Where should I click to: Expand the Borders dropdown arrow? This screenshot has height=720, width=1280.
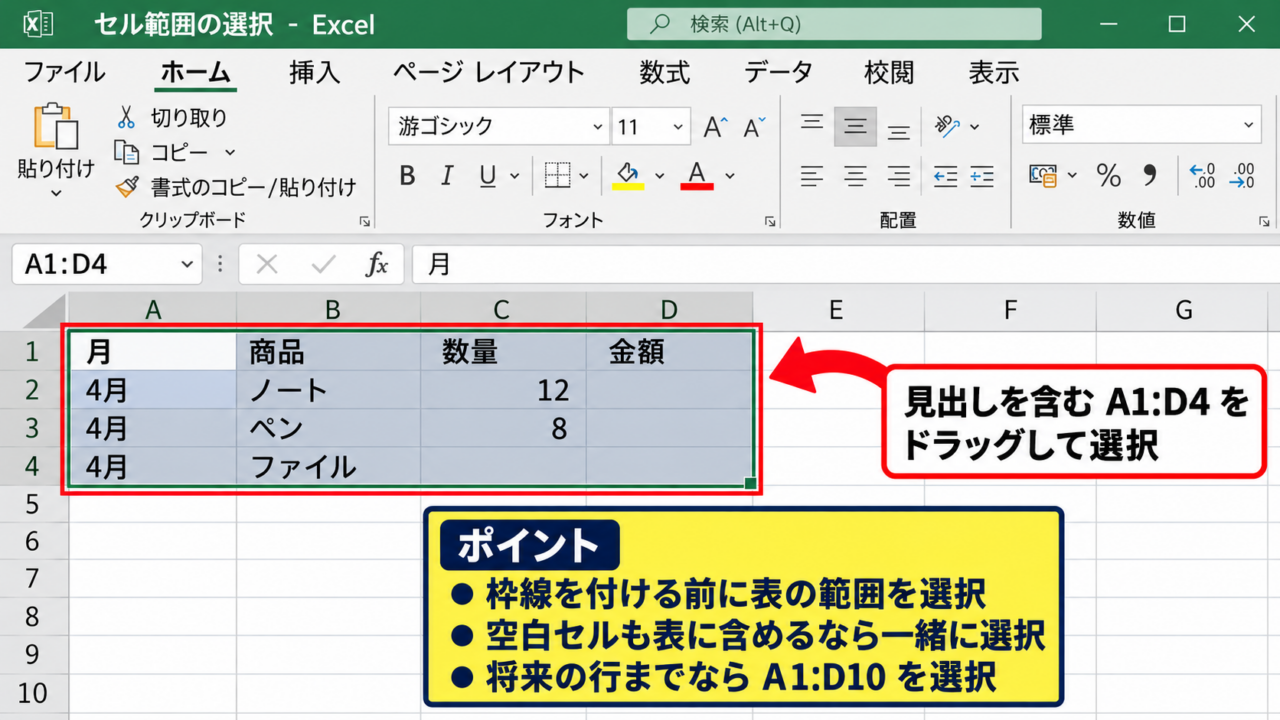(584, 176)
